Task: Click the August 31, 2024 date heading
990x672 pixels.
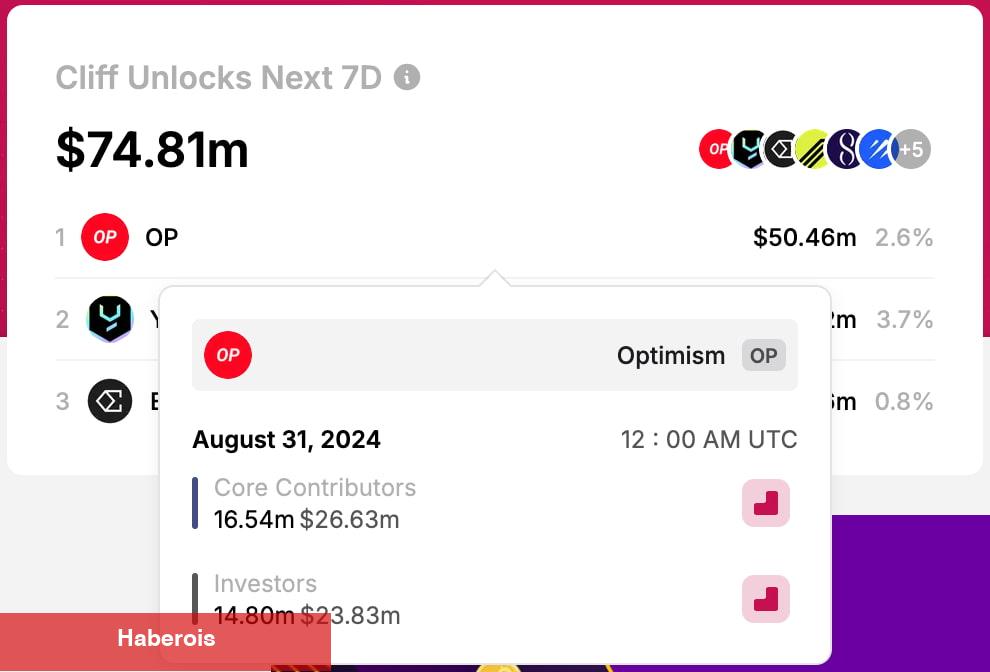Action: coord(286,439)
